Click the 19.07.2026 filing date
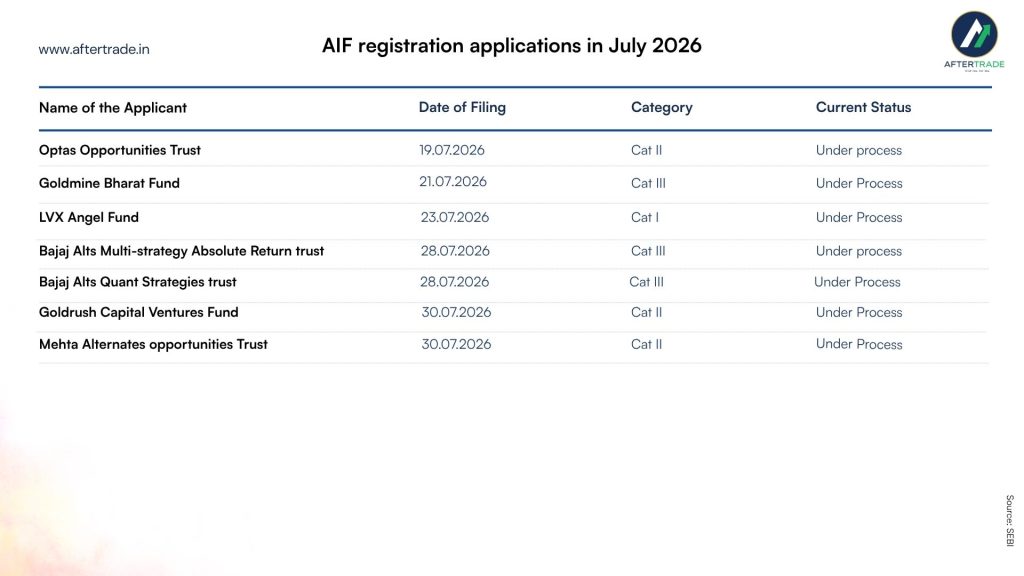This screenshot has width=1024, height=576. [452, 150]
